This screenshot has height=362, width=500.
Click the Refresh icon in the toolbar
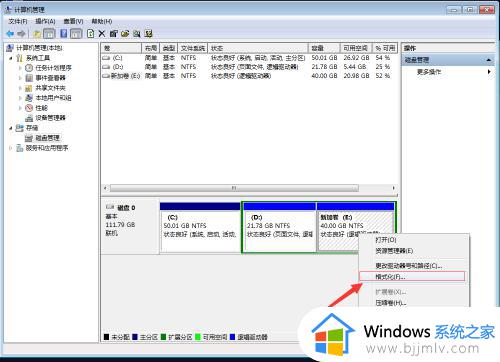[90, 34]
